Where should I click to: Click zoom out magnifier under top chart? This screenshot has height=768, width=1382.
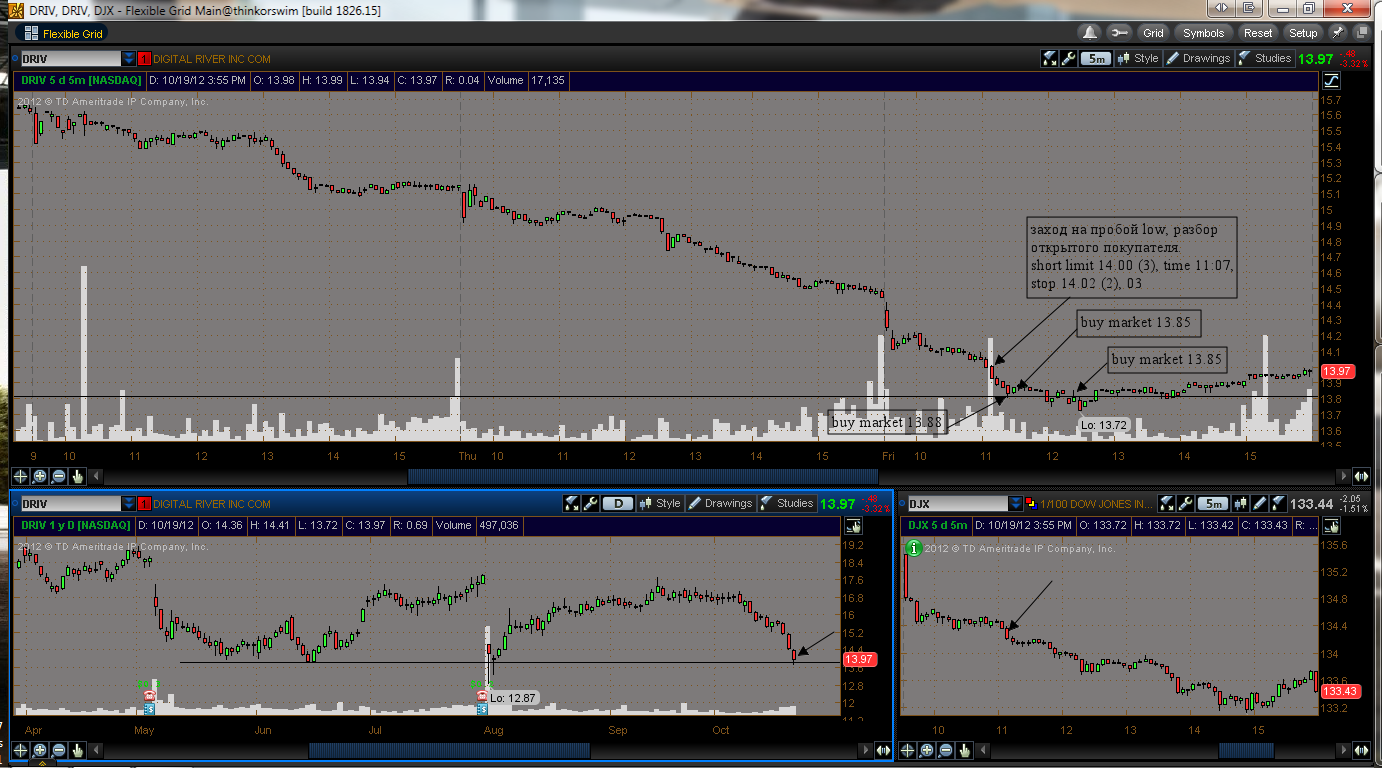pyautogui.click(x=58, y=477)
